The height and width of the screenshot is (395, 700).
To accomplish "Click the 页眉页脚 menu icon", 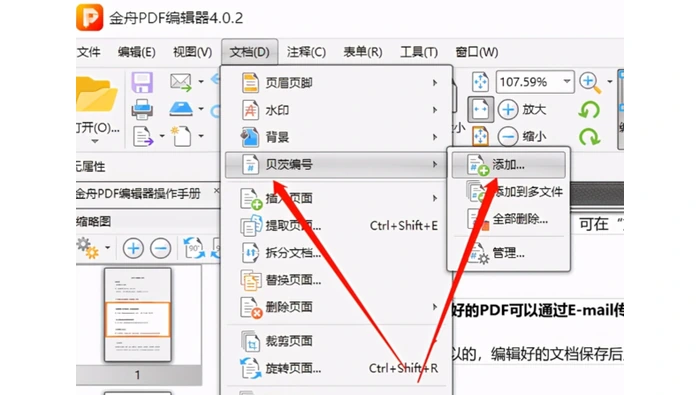I will pos(250,83).
